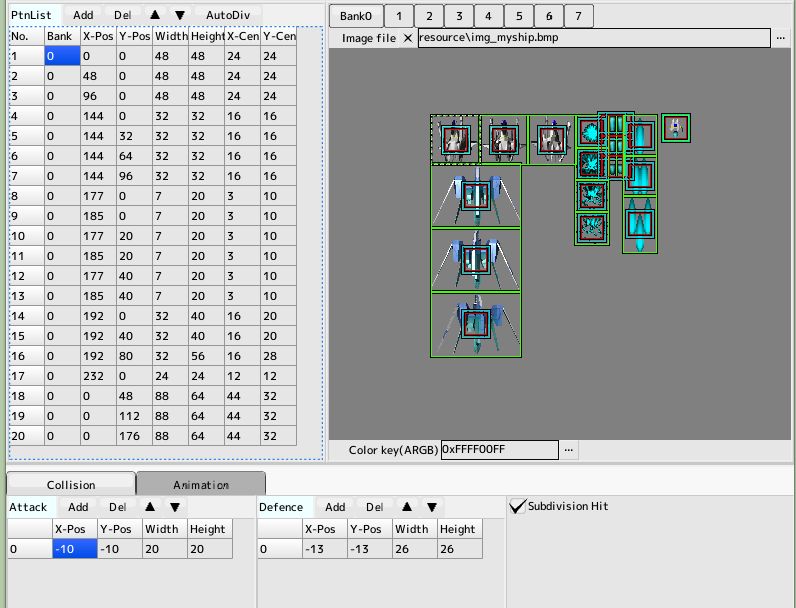Click X-Pos 232 in pattern row 17
This screenshot has width=796, height=608.
pos(98,376)
